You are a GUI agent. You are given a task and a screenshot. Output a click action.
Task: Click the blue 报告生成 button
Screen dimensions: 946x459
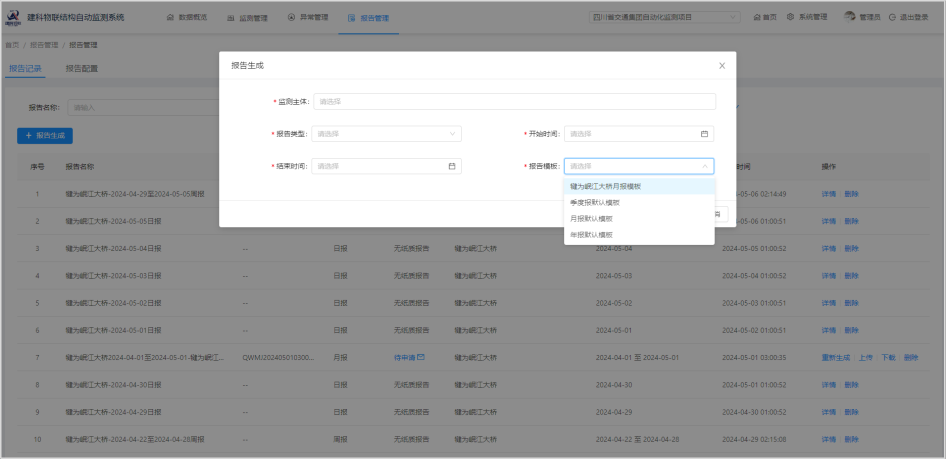[45, 136]
